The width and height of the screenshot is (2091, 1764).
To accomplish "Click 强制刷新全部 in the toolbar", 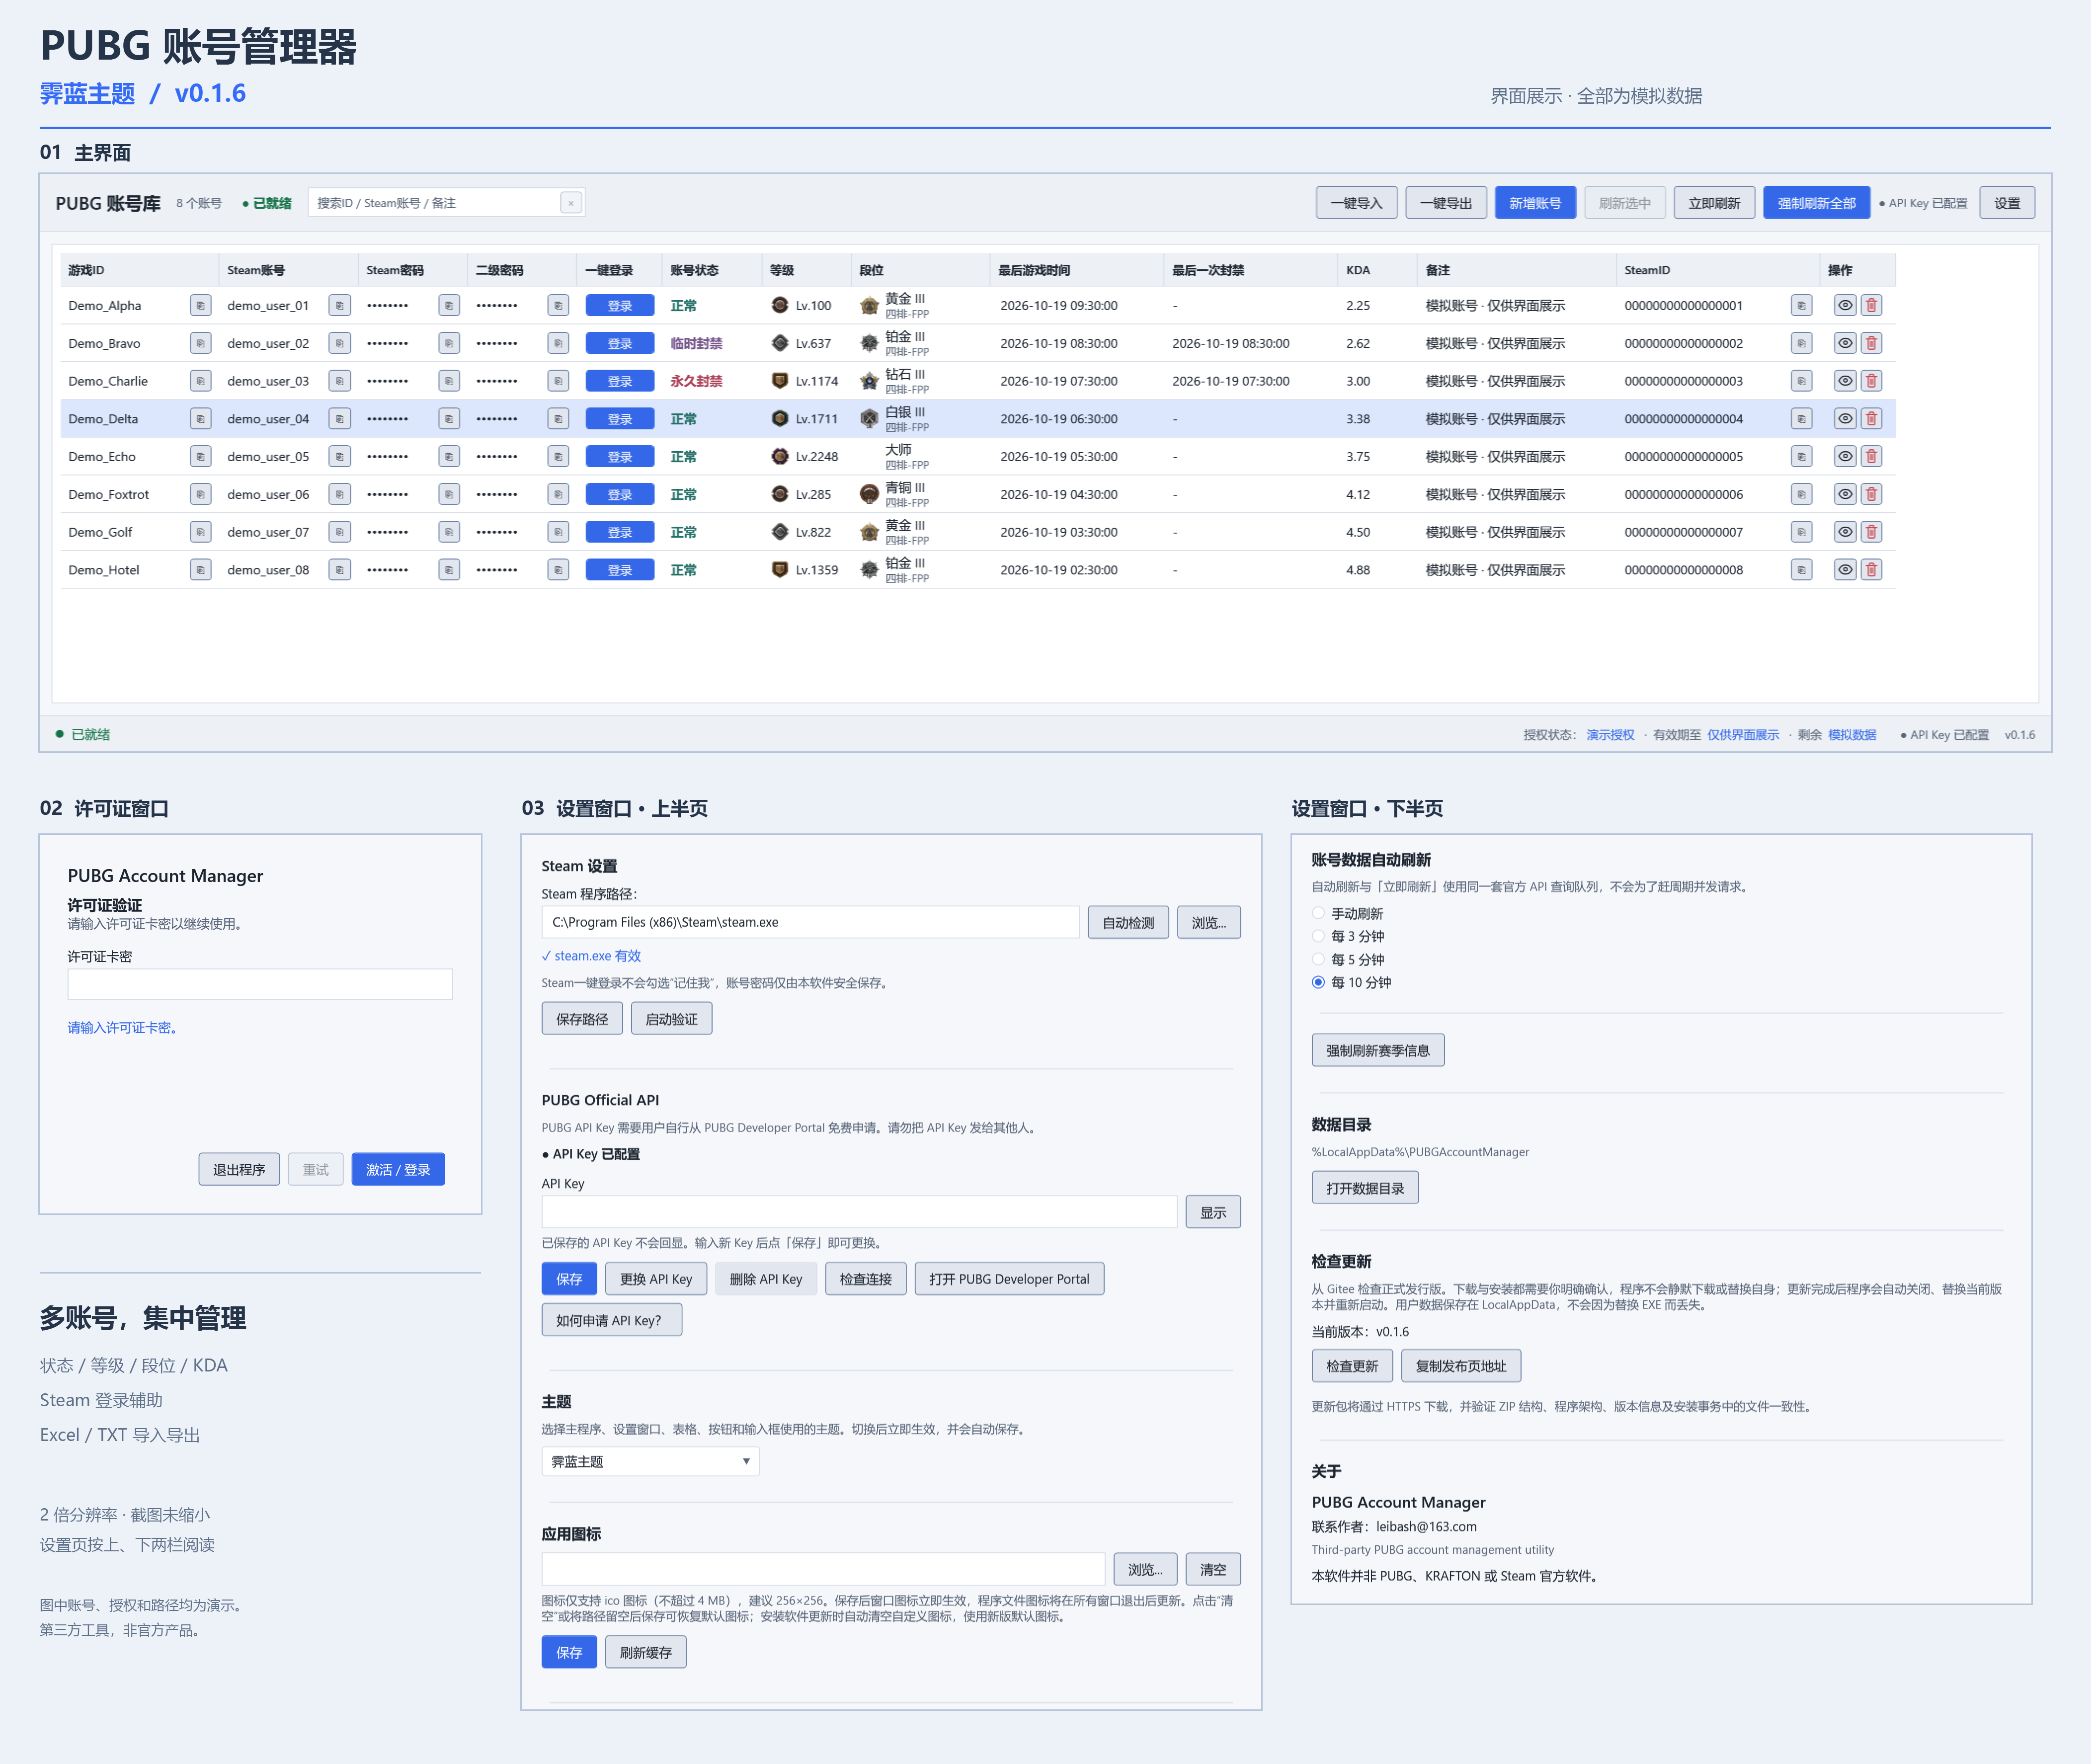I will click(1816, 203).
